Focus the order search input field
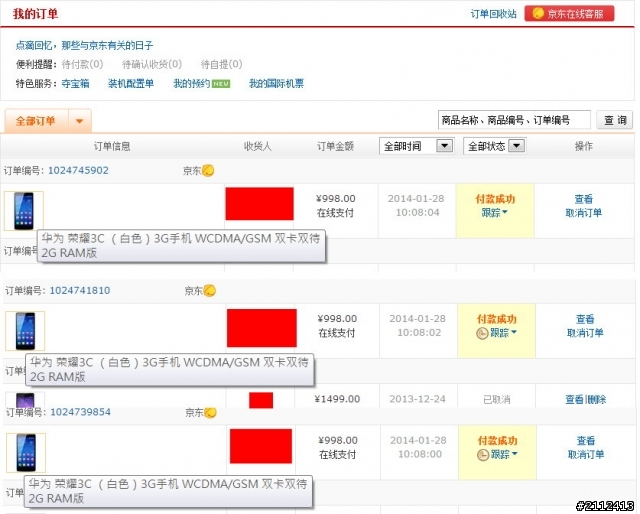The image size is (640, 514). (x=514, y=120)
